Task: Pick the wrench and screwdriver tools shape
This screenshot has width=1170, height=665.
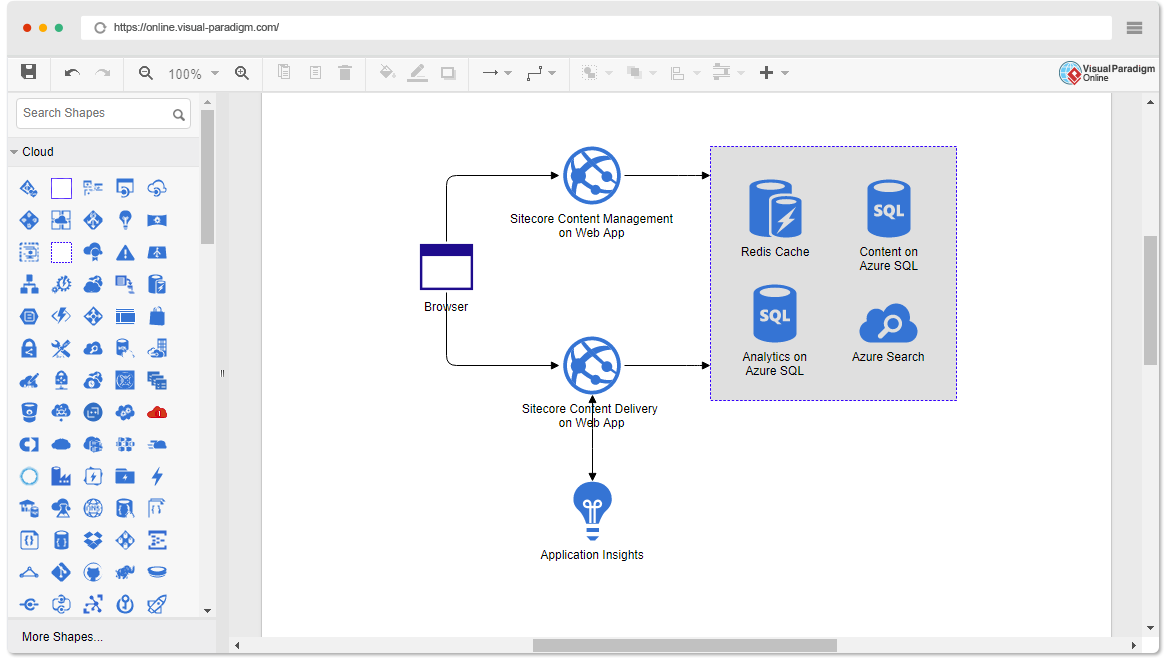Action: click(x=61, y=349)
